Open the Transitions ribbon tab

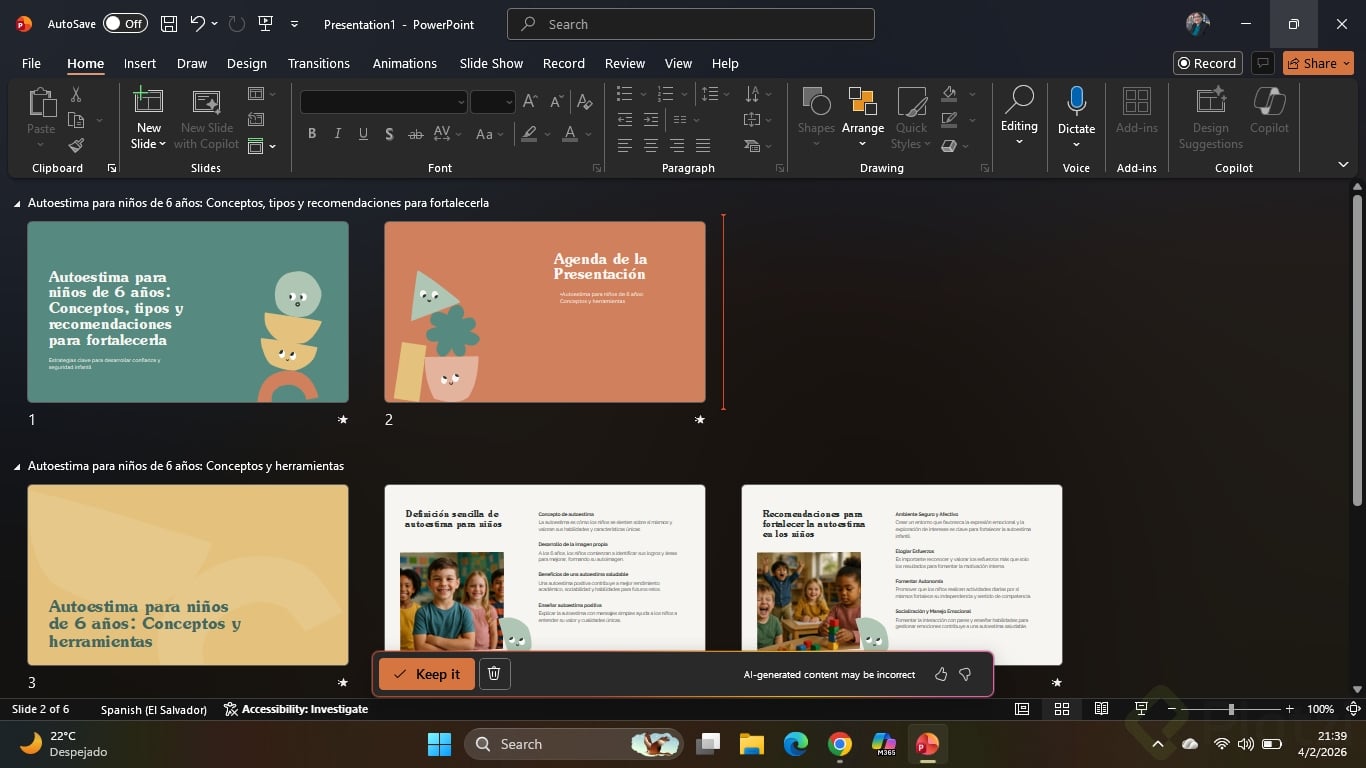[318, 63]
